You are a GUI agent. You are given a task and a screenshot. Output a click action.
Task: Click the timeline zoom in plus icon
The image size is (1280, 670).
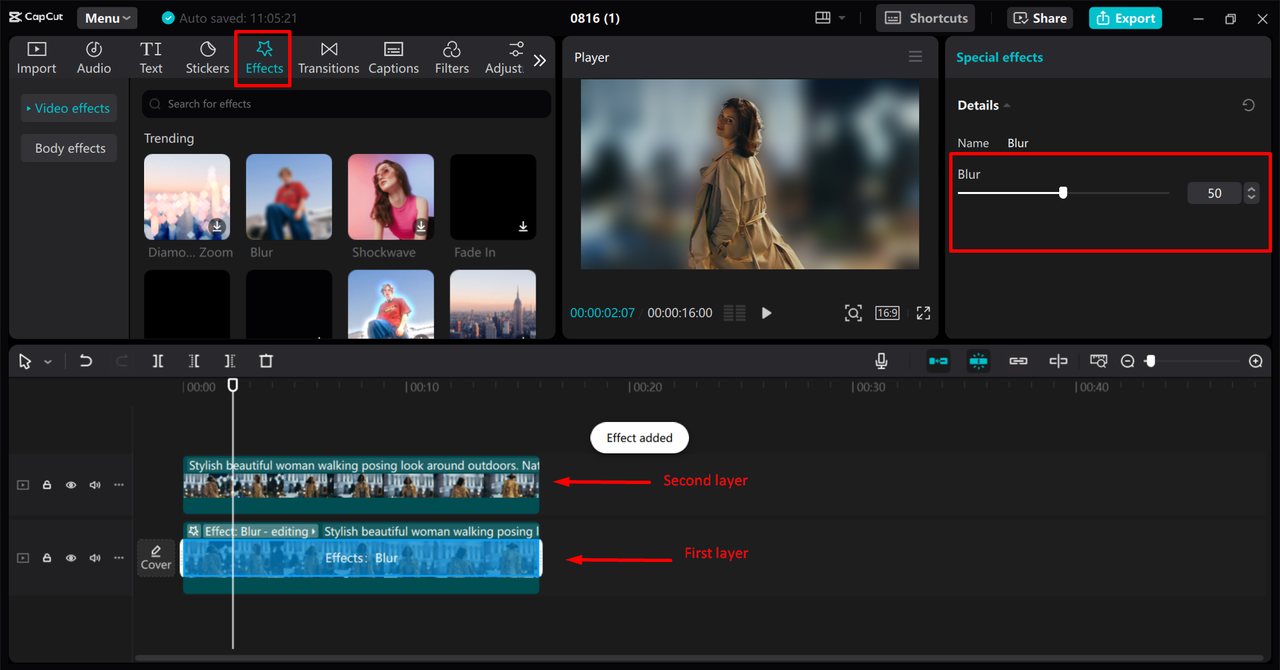[1256, 361]
